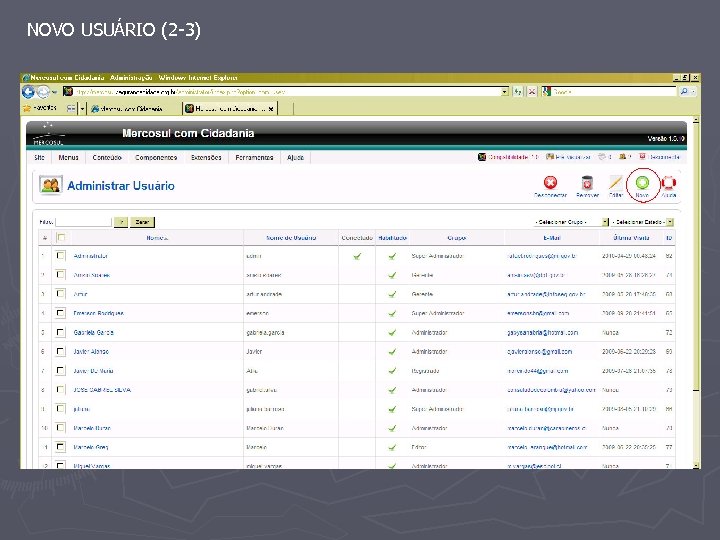Open the quick tabs list dropdown arrow
Viewport: 720px width, 540px height.
82,108
